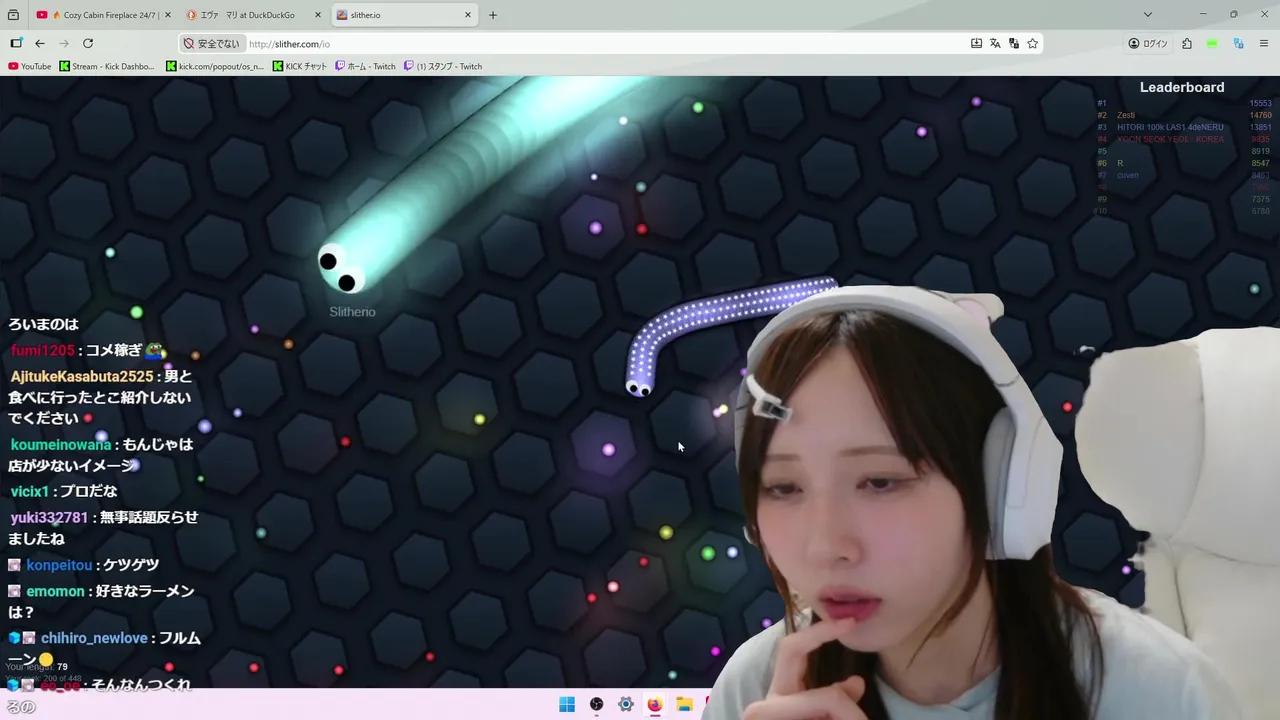Reload the slither.io page
This screenshot has height=720, width=1280.
(88, 43)
